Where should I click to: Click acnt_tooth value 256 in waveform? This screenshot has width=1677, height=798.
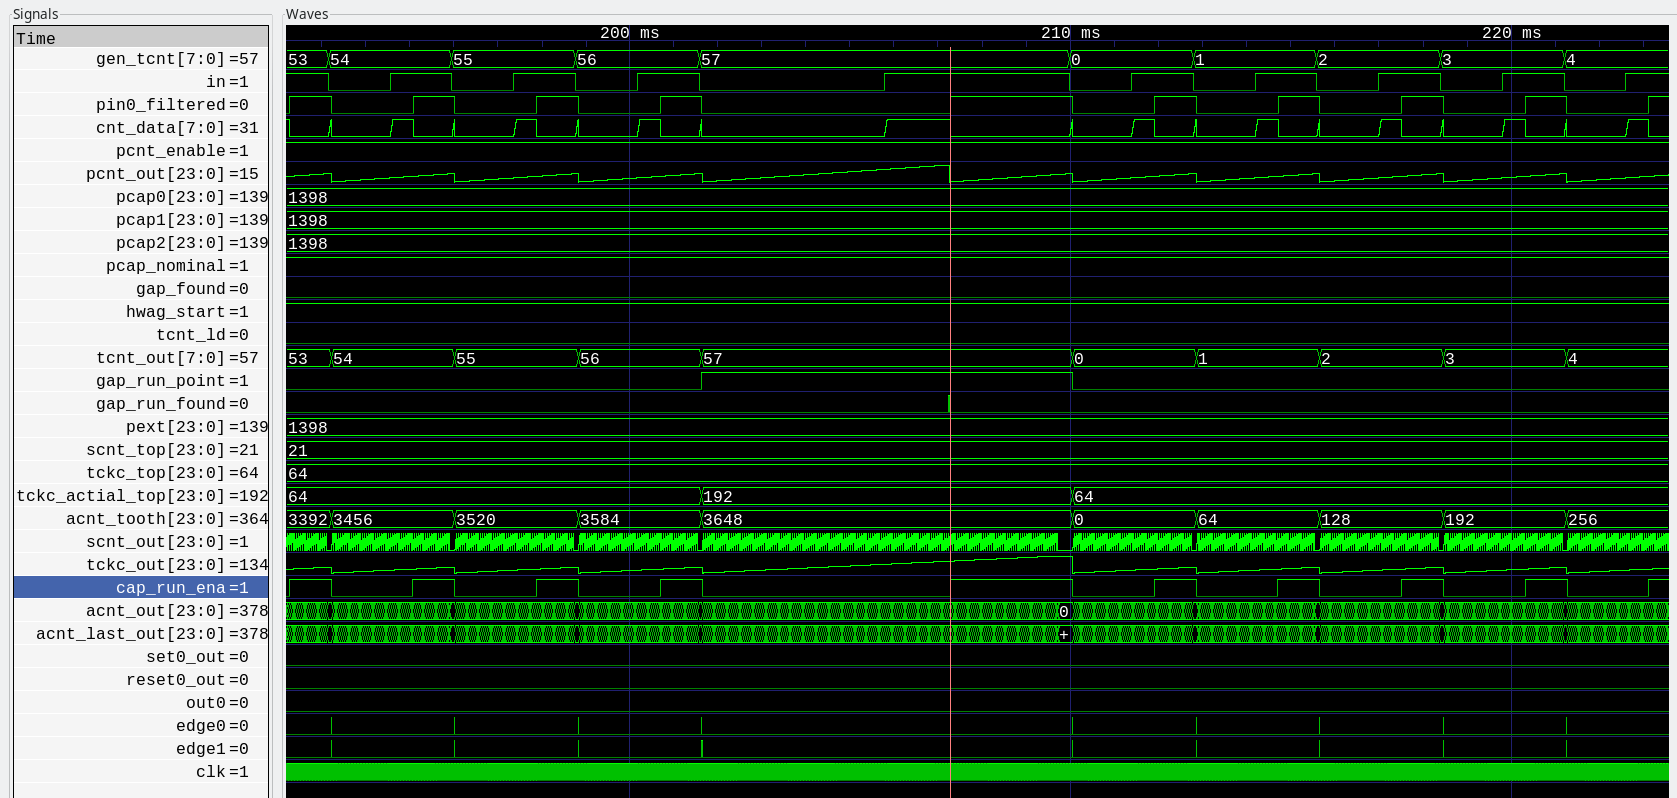point(1582,520)
